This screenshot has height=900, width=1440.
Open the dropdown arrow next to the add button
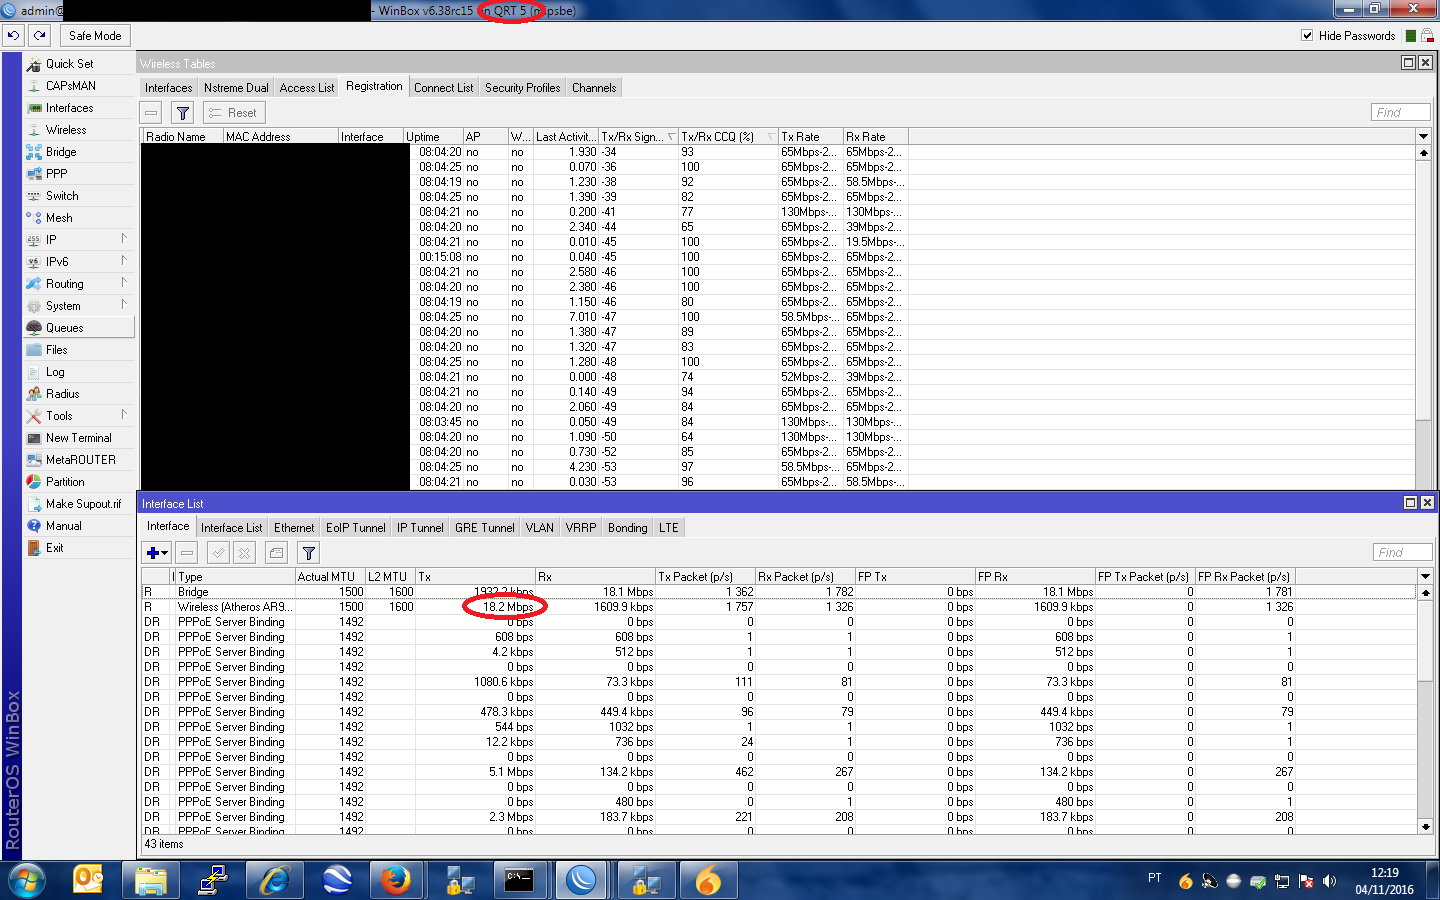click(165, 552)
